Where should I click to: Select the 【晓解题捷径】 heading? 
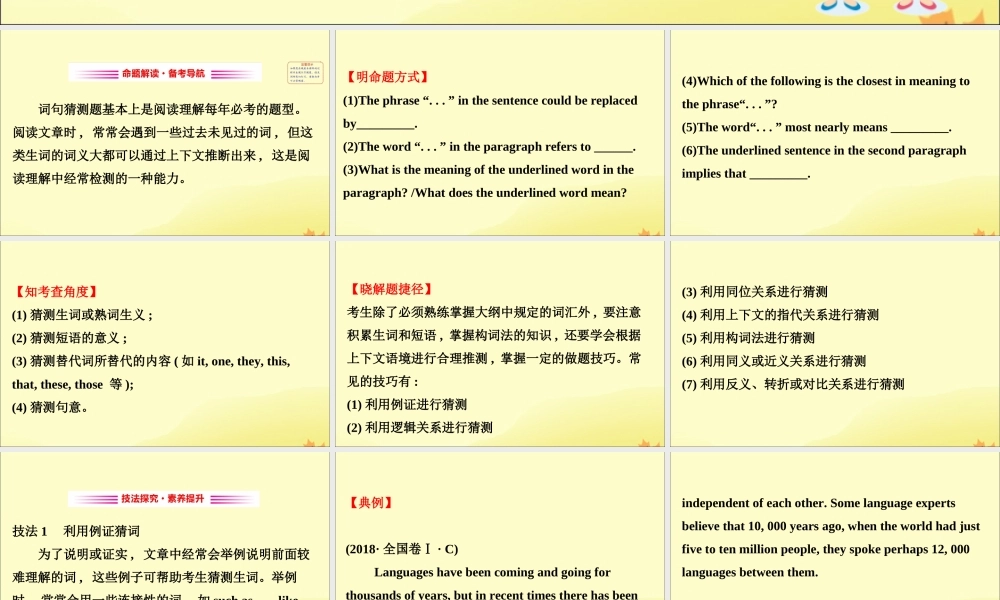pyautogui.click(x=390, y=289)
